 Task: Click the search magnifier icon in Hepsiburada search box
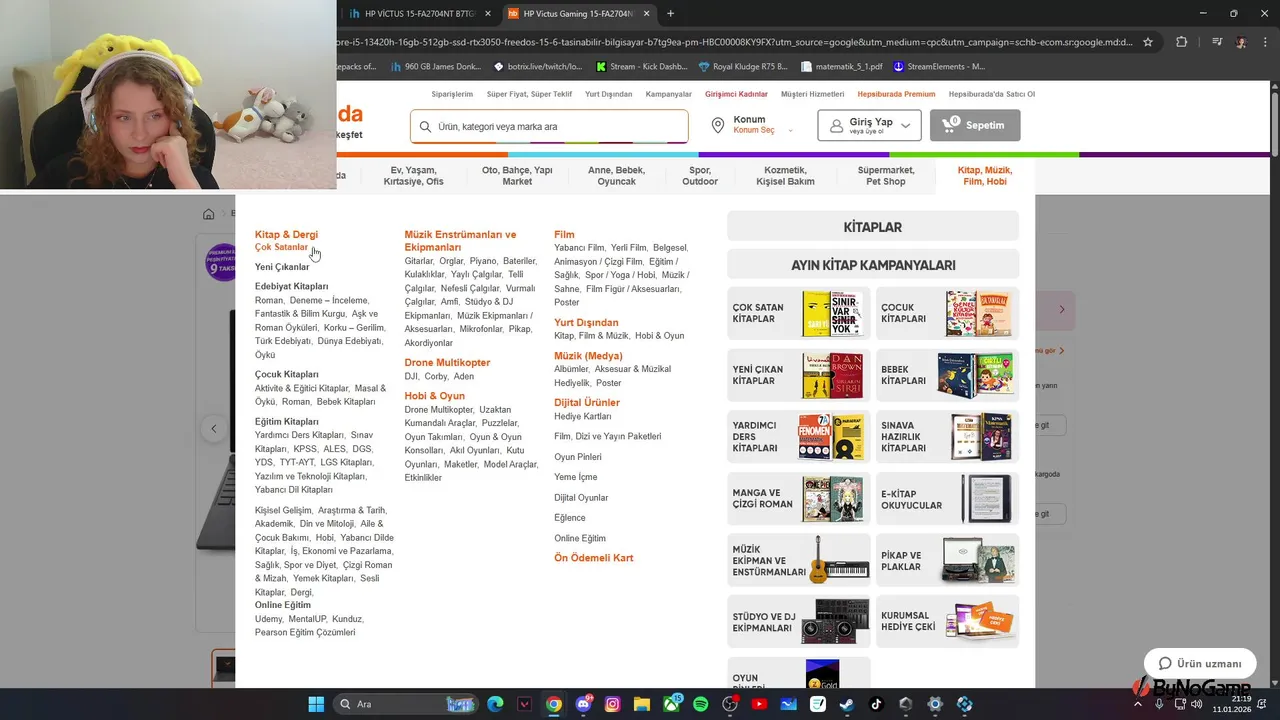click(x=425, y=127)
